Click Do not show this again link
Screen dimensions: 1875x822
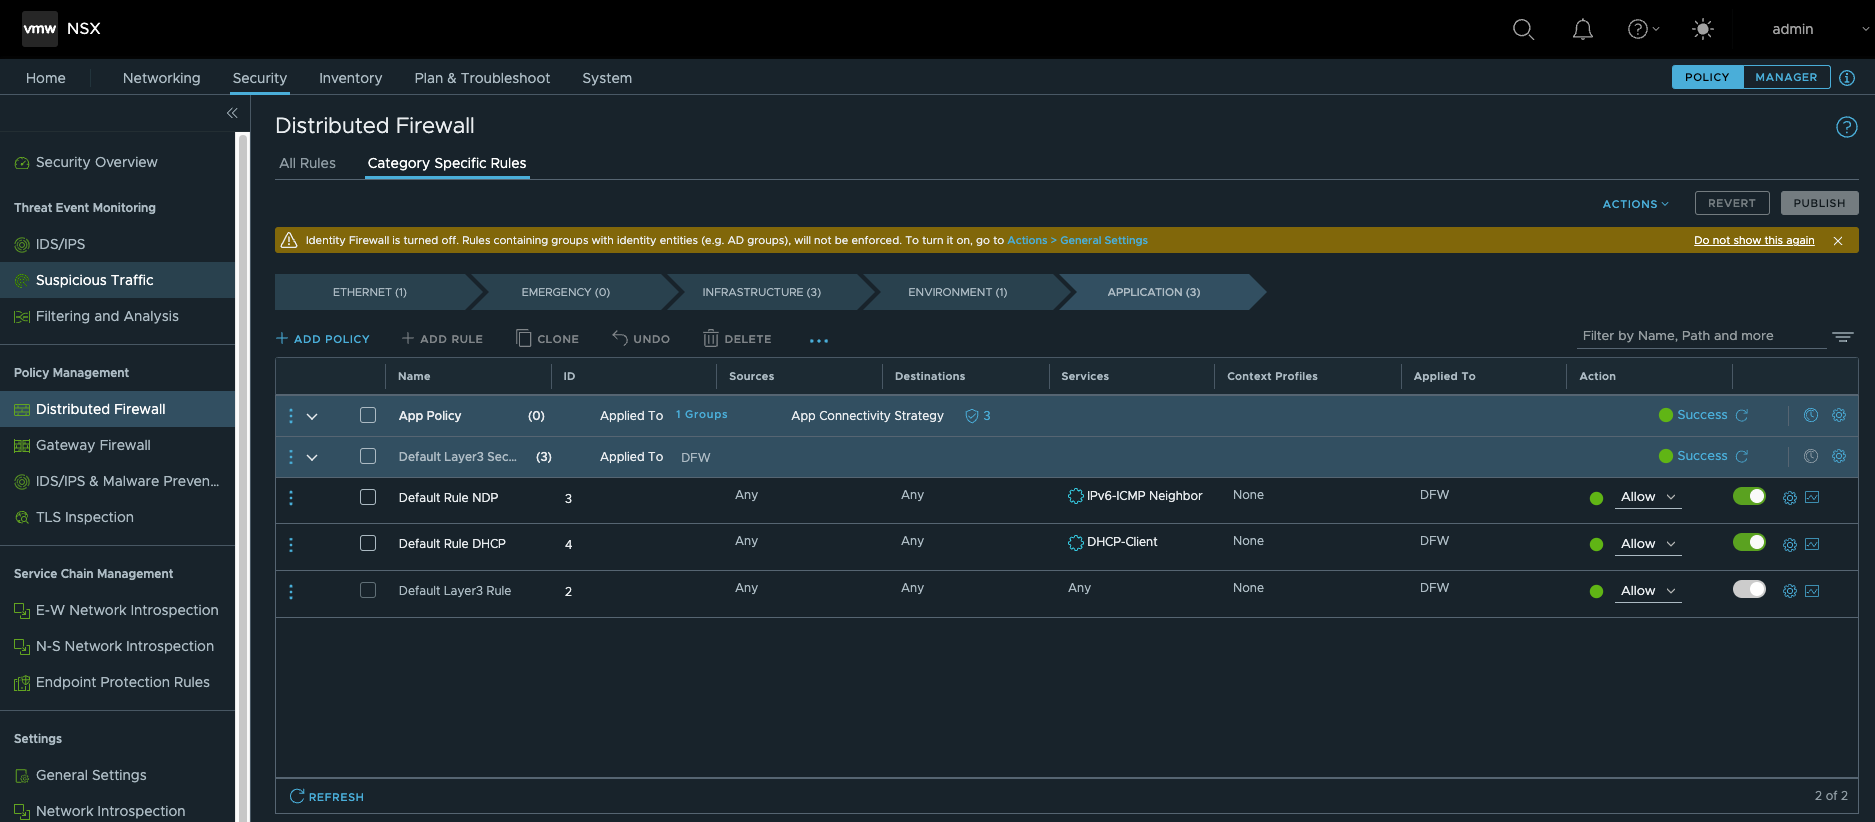point(1754,240)
